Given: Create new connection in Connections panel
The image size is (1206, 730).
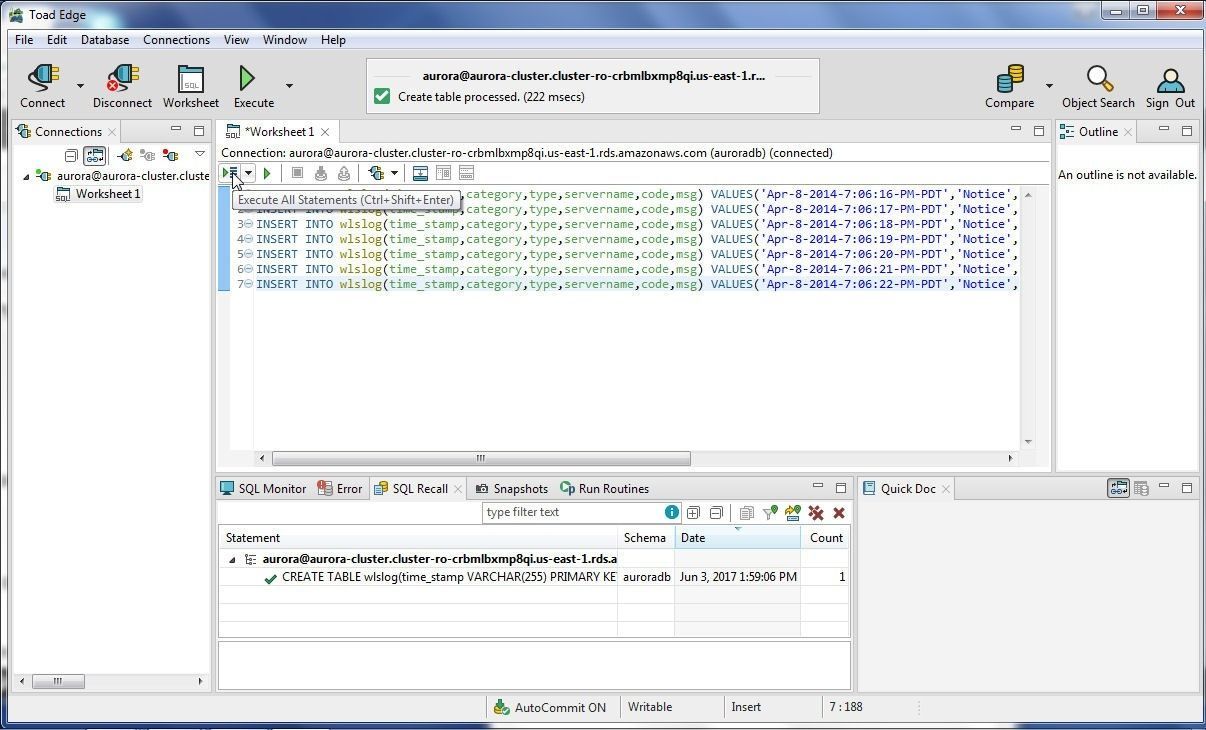Looking at the screenshot, I should click(x=125, y=155).
